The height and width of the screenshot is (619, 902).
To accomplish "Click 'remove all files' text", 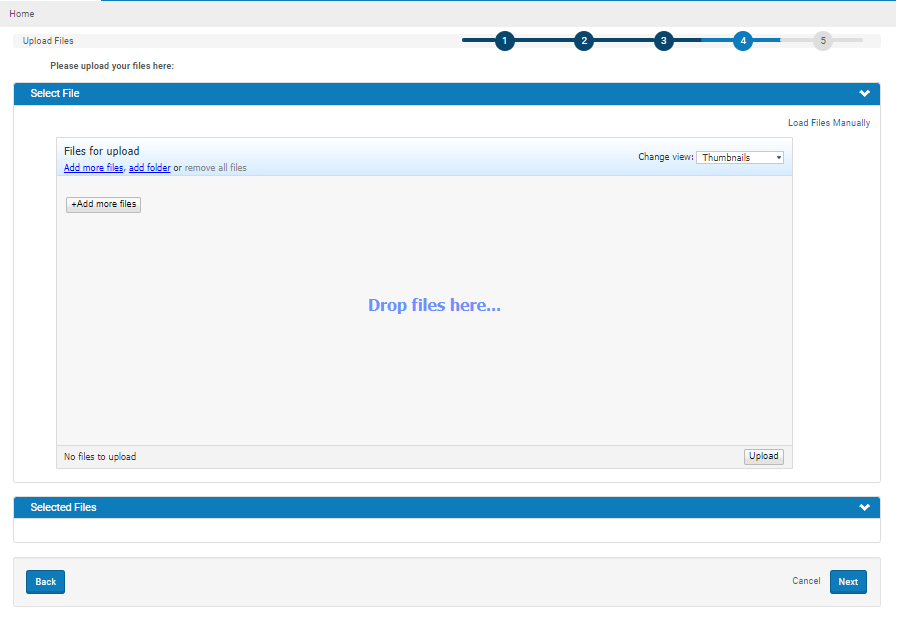I will pyautogui.click(x=215, y=168).
